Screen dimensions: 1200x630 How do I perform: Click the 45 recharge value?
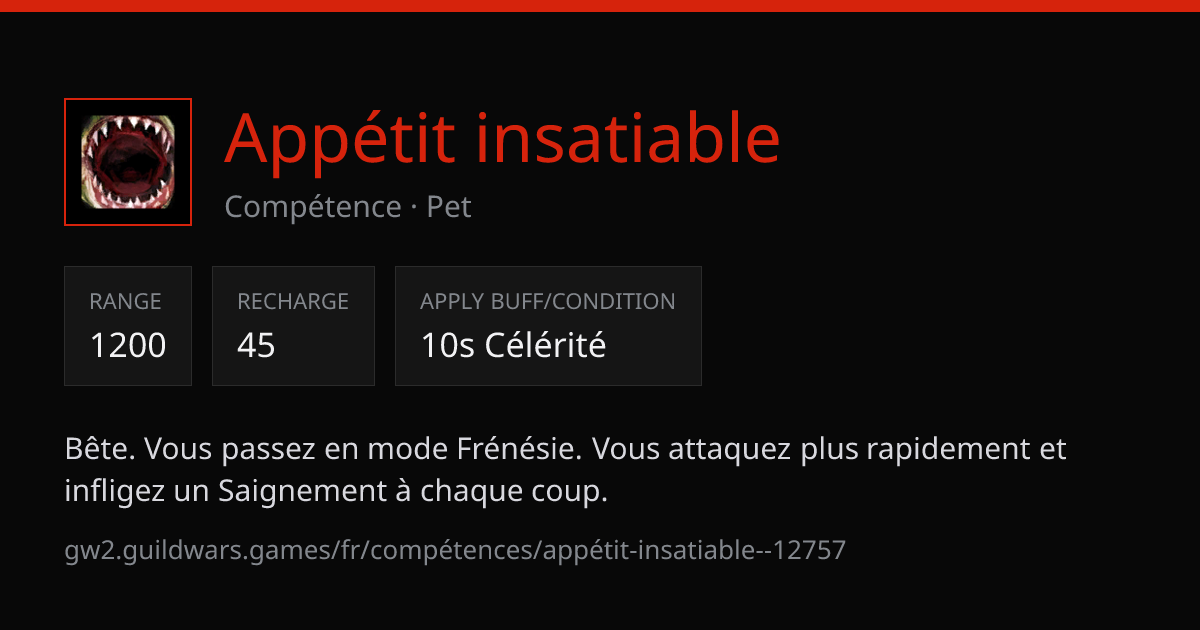click(256, 346)
